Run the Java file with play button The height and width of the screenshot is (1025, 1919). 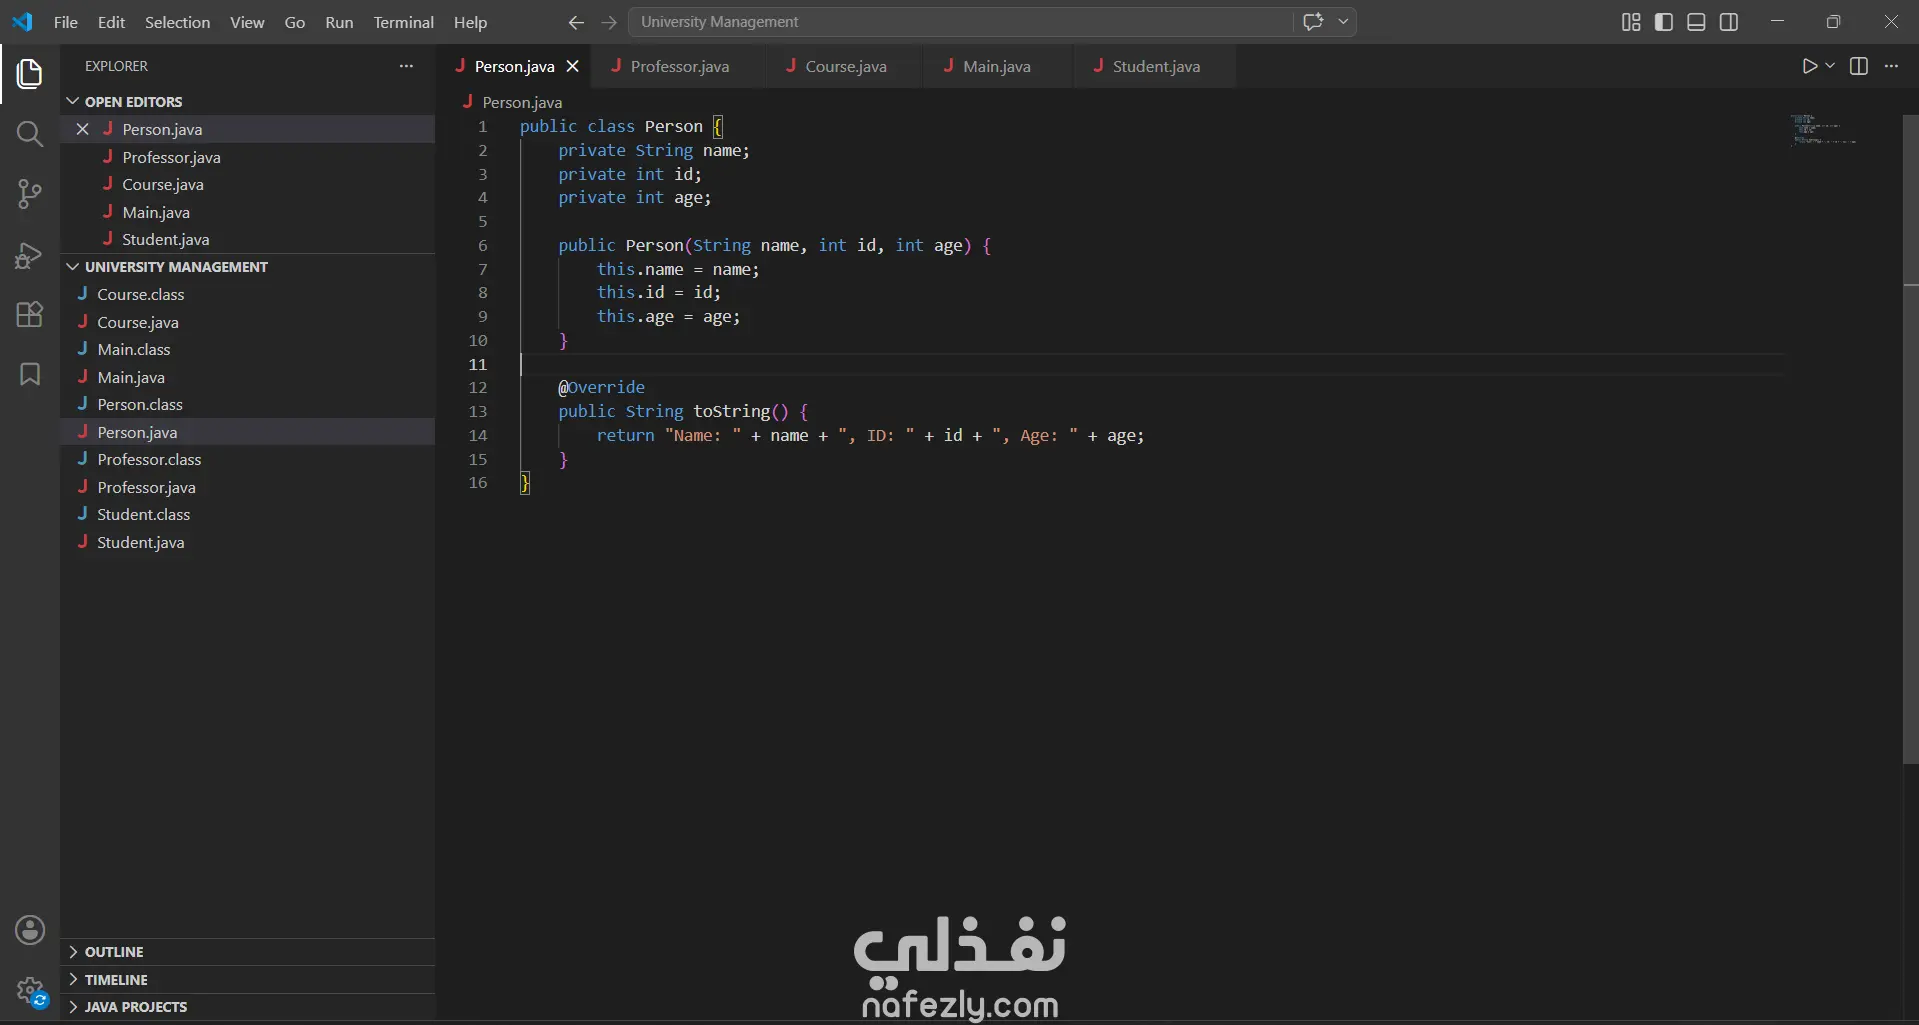click(1809, 66)
